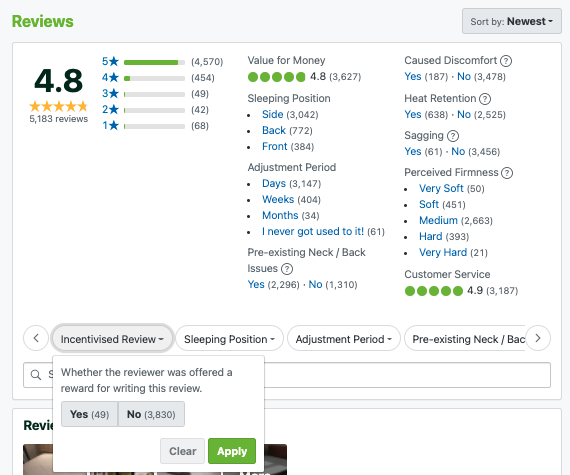Click the Perceived Firmness help icon
The image size is (570, 475).
coord(507,173)
